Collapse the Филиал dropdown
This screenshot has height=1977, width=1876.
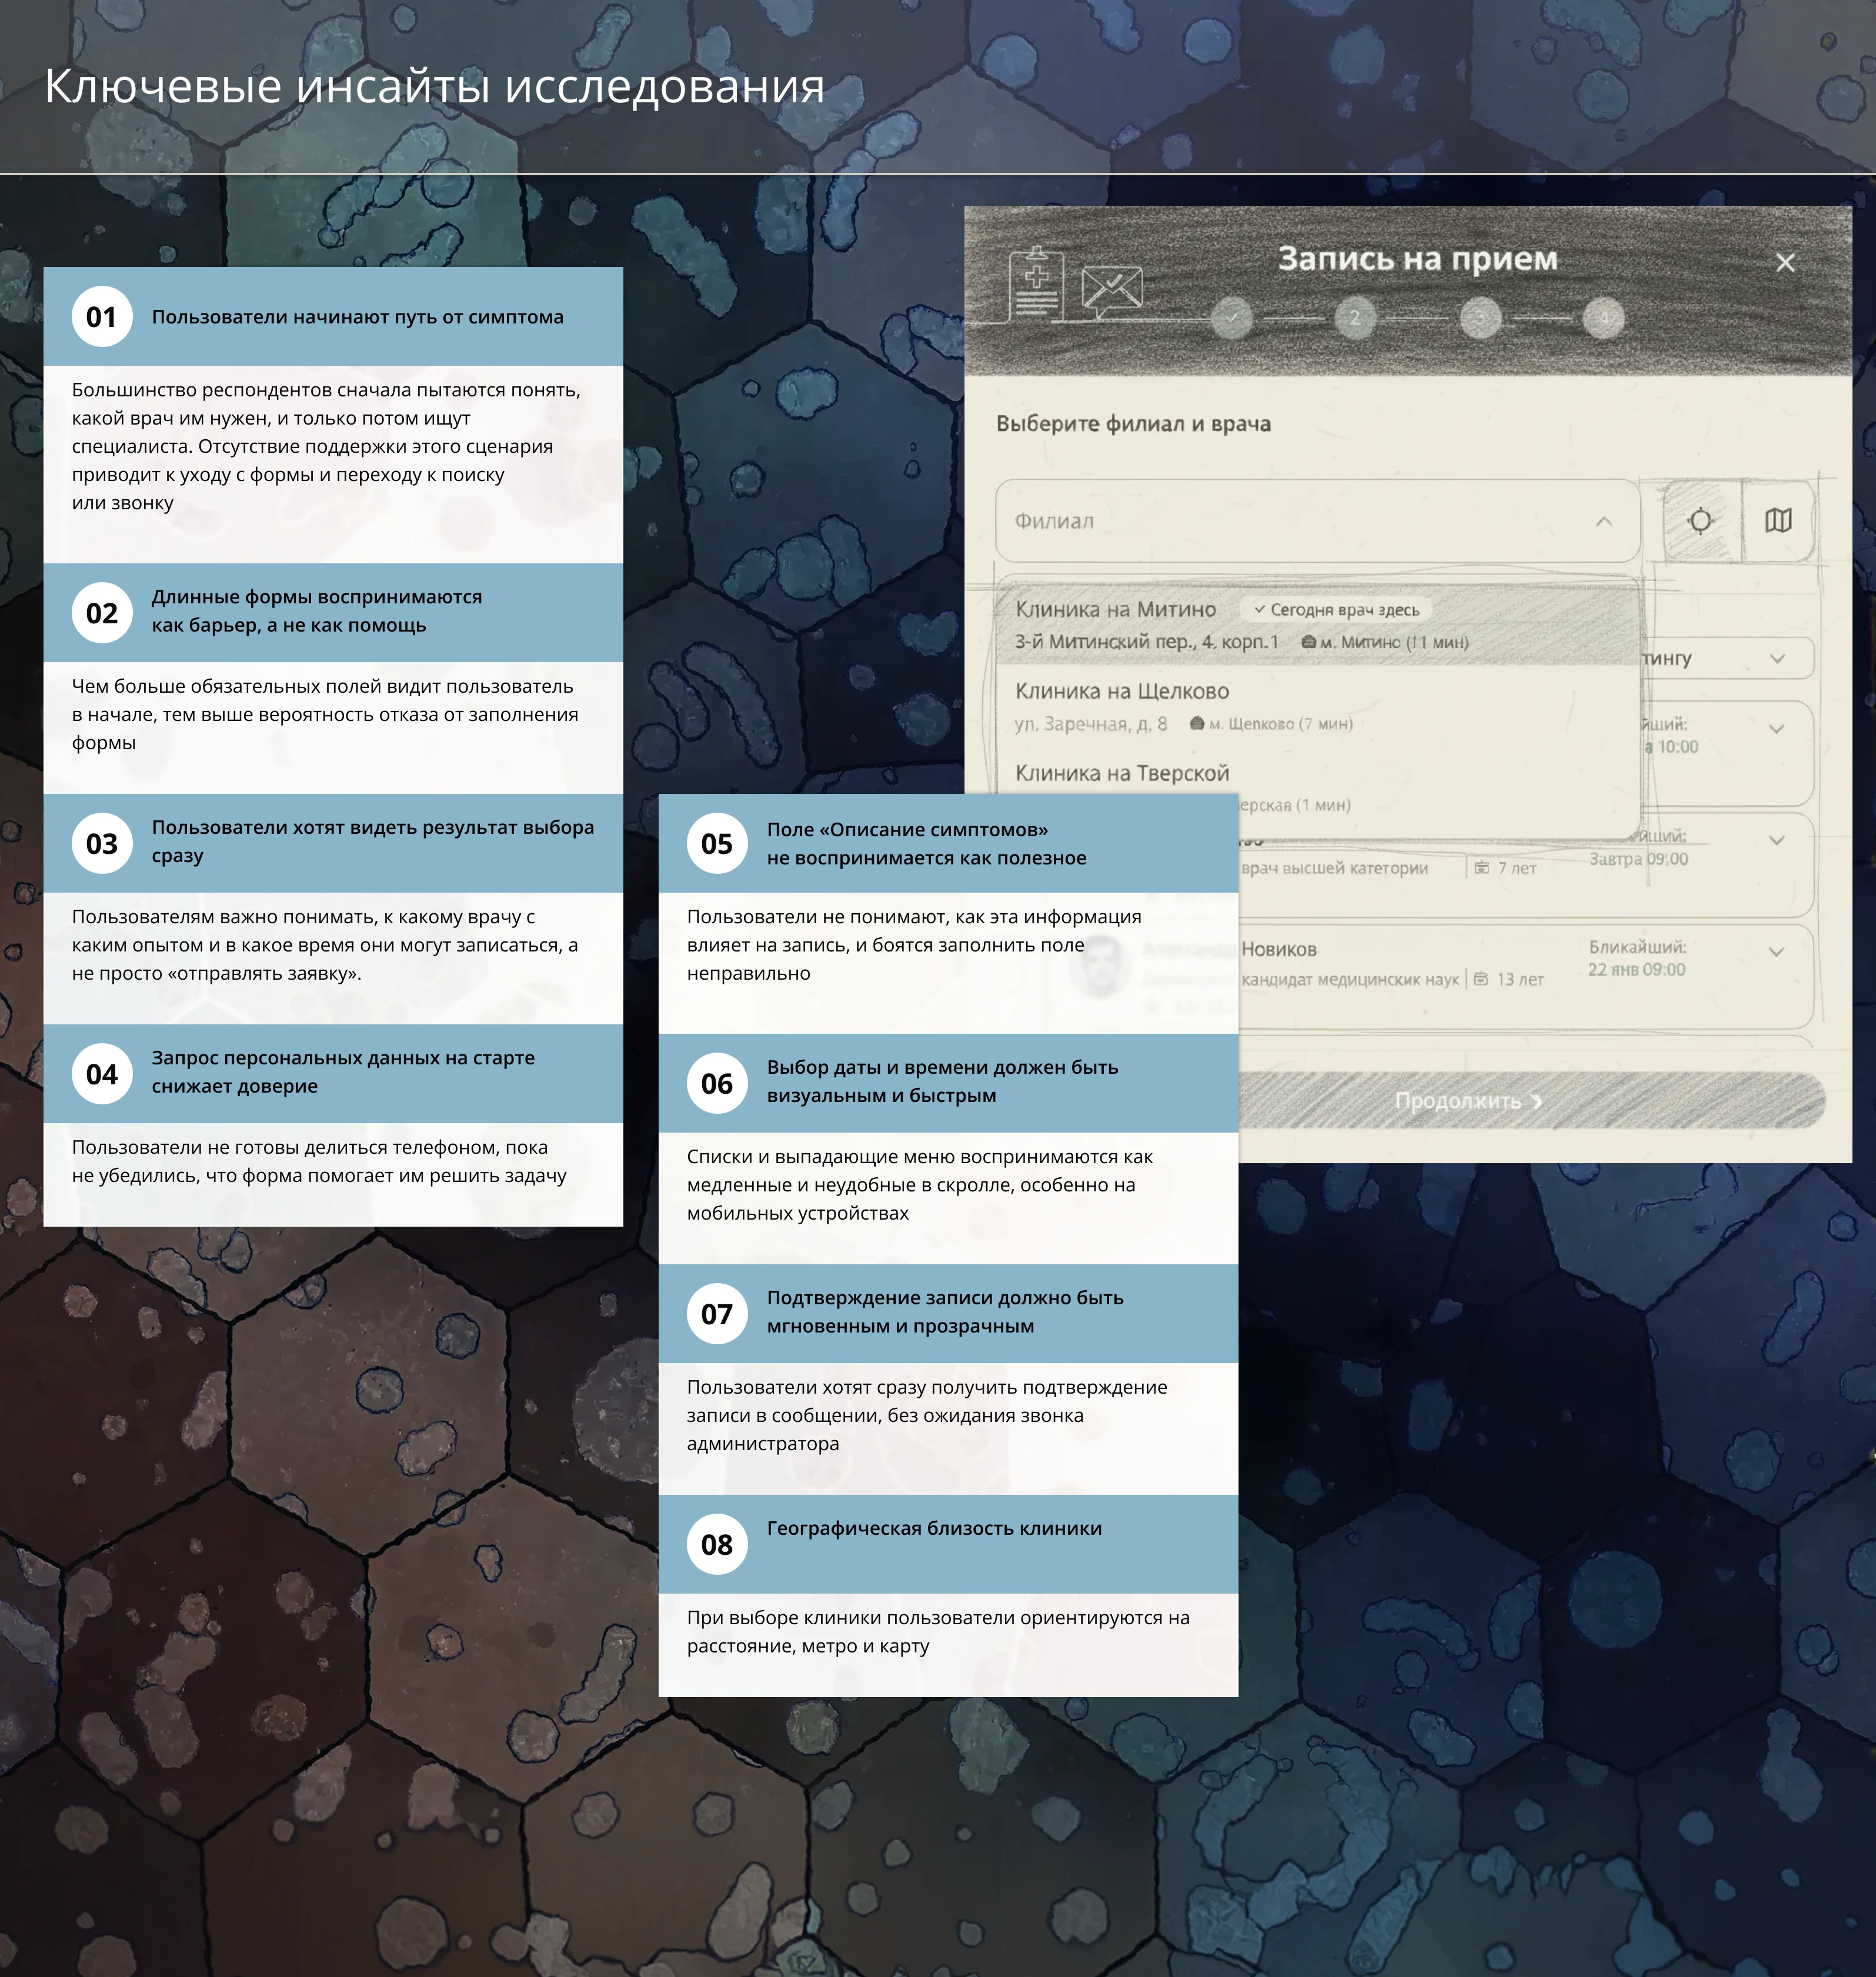[1604, 521]
